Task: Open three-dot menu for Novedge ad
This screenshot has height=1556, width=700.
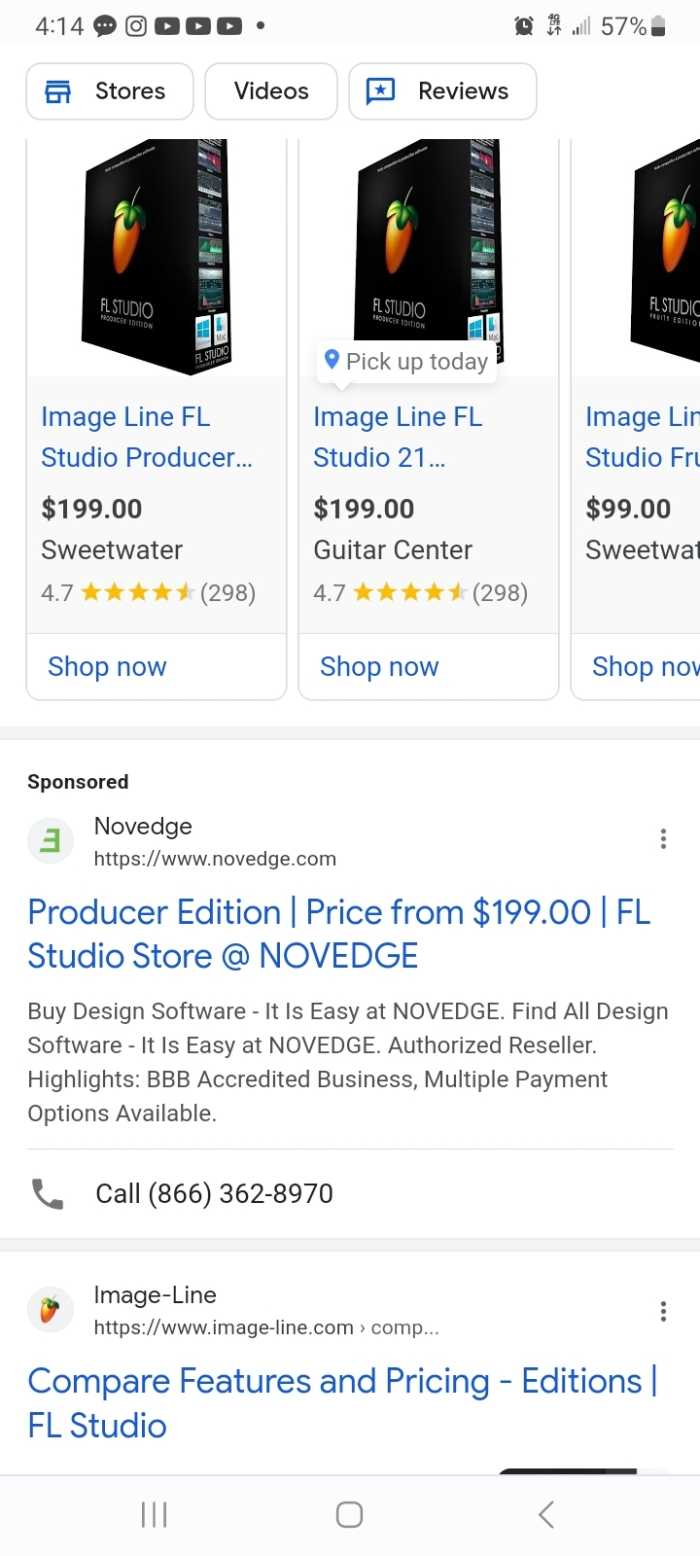Action: coord(663,838)
